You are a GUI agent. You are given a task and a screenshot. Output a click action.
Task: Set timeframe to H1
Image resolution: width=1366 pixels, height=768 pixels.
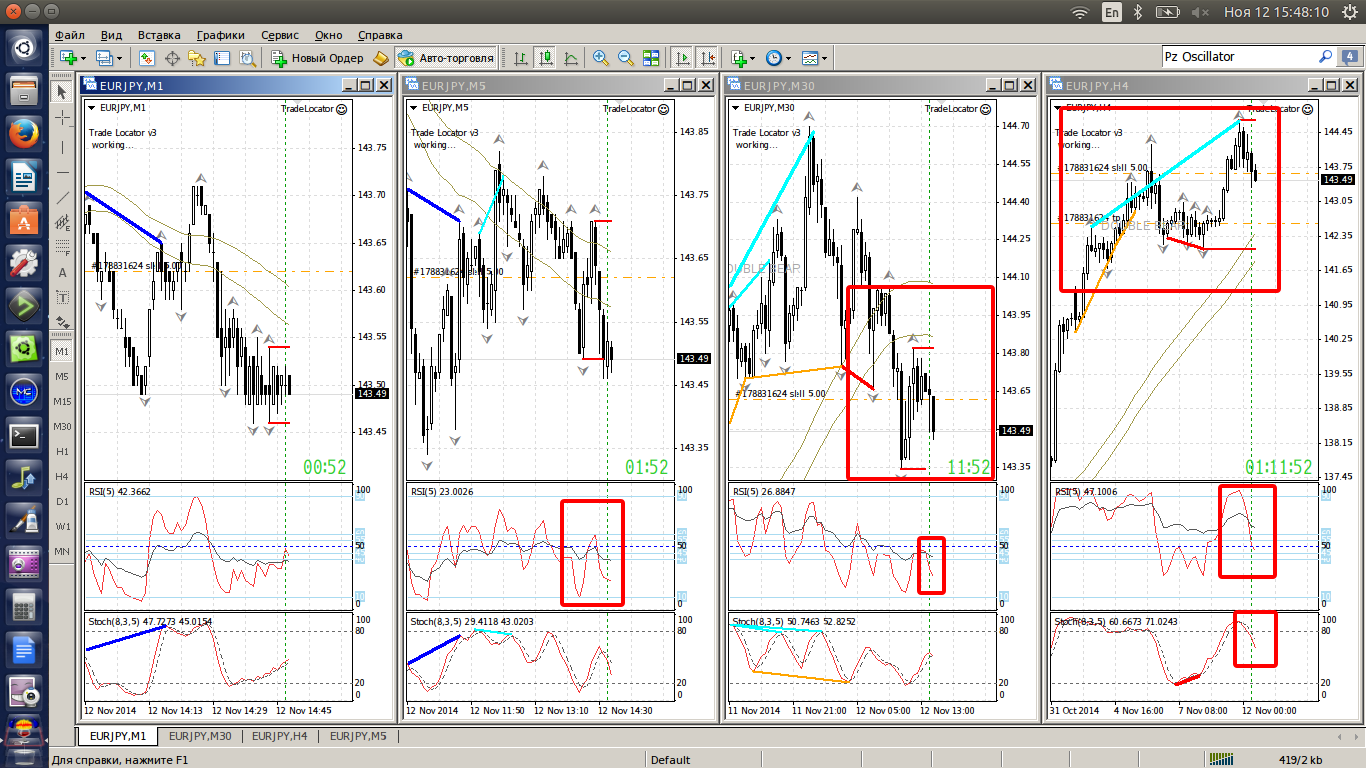tap(62, 452)
